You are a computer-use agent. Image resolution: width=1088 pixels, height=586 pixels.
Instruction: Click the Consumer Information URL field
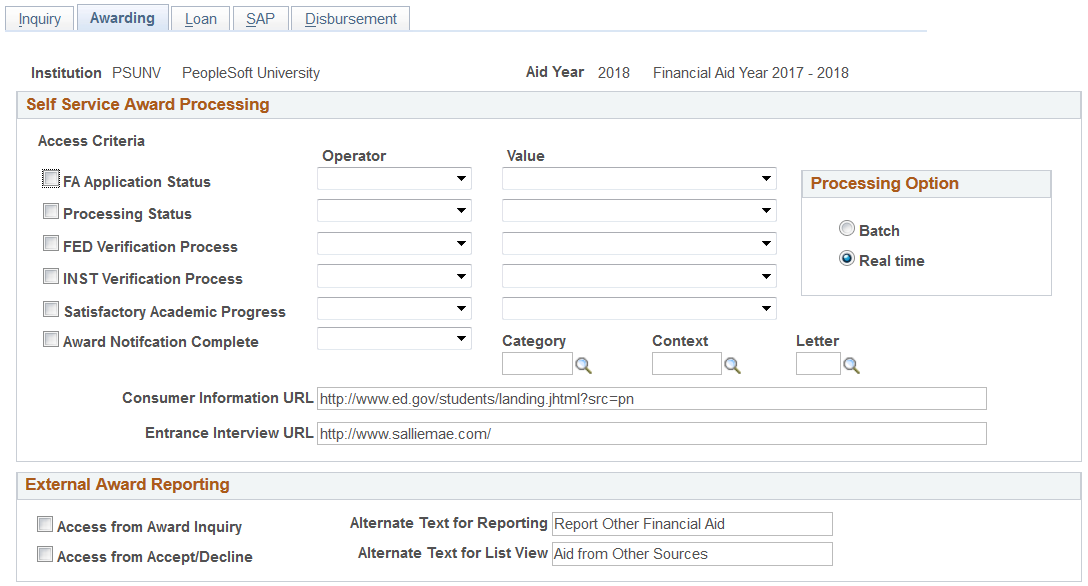point(651,400)
